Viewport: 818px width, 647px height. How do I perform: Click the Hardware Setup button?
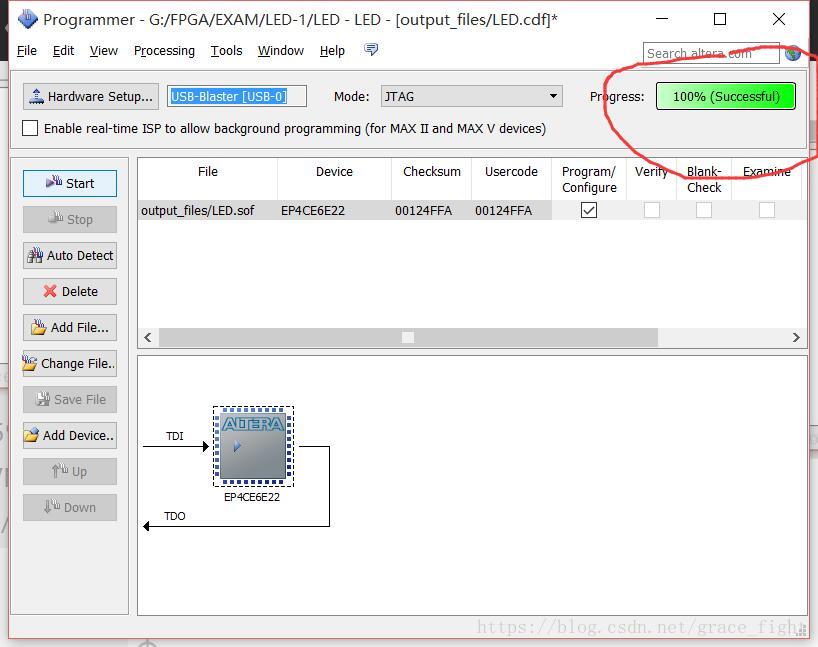[x=90, y=96]
